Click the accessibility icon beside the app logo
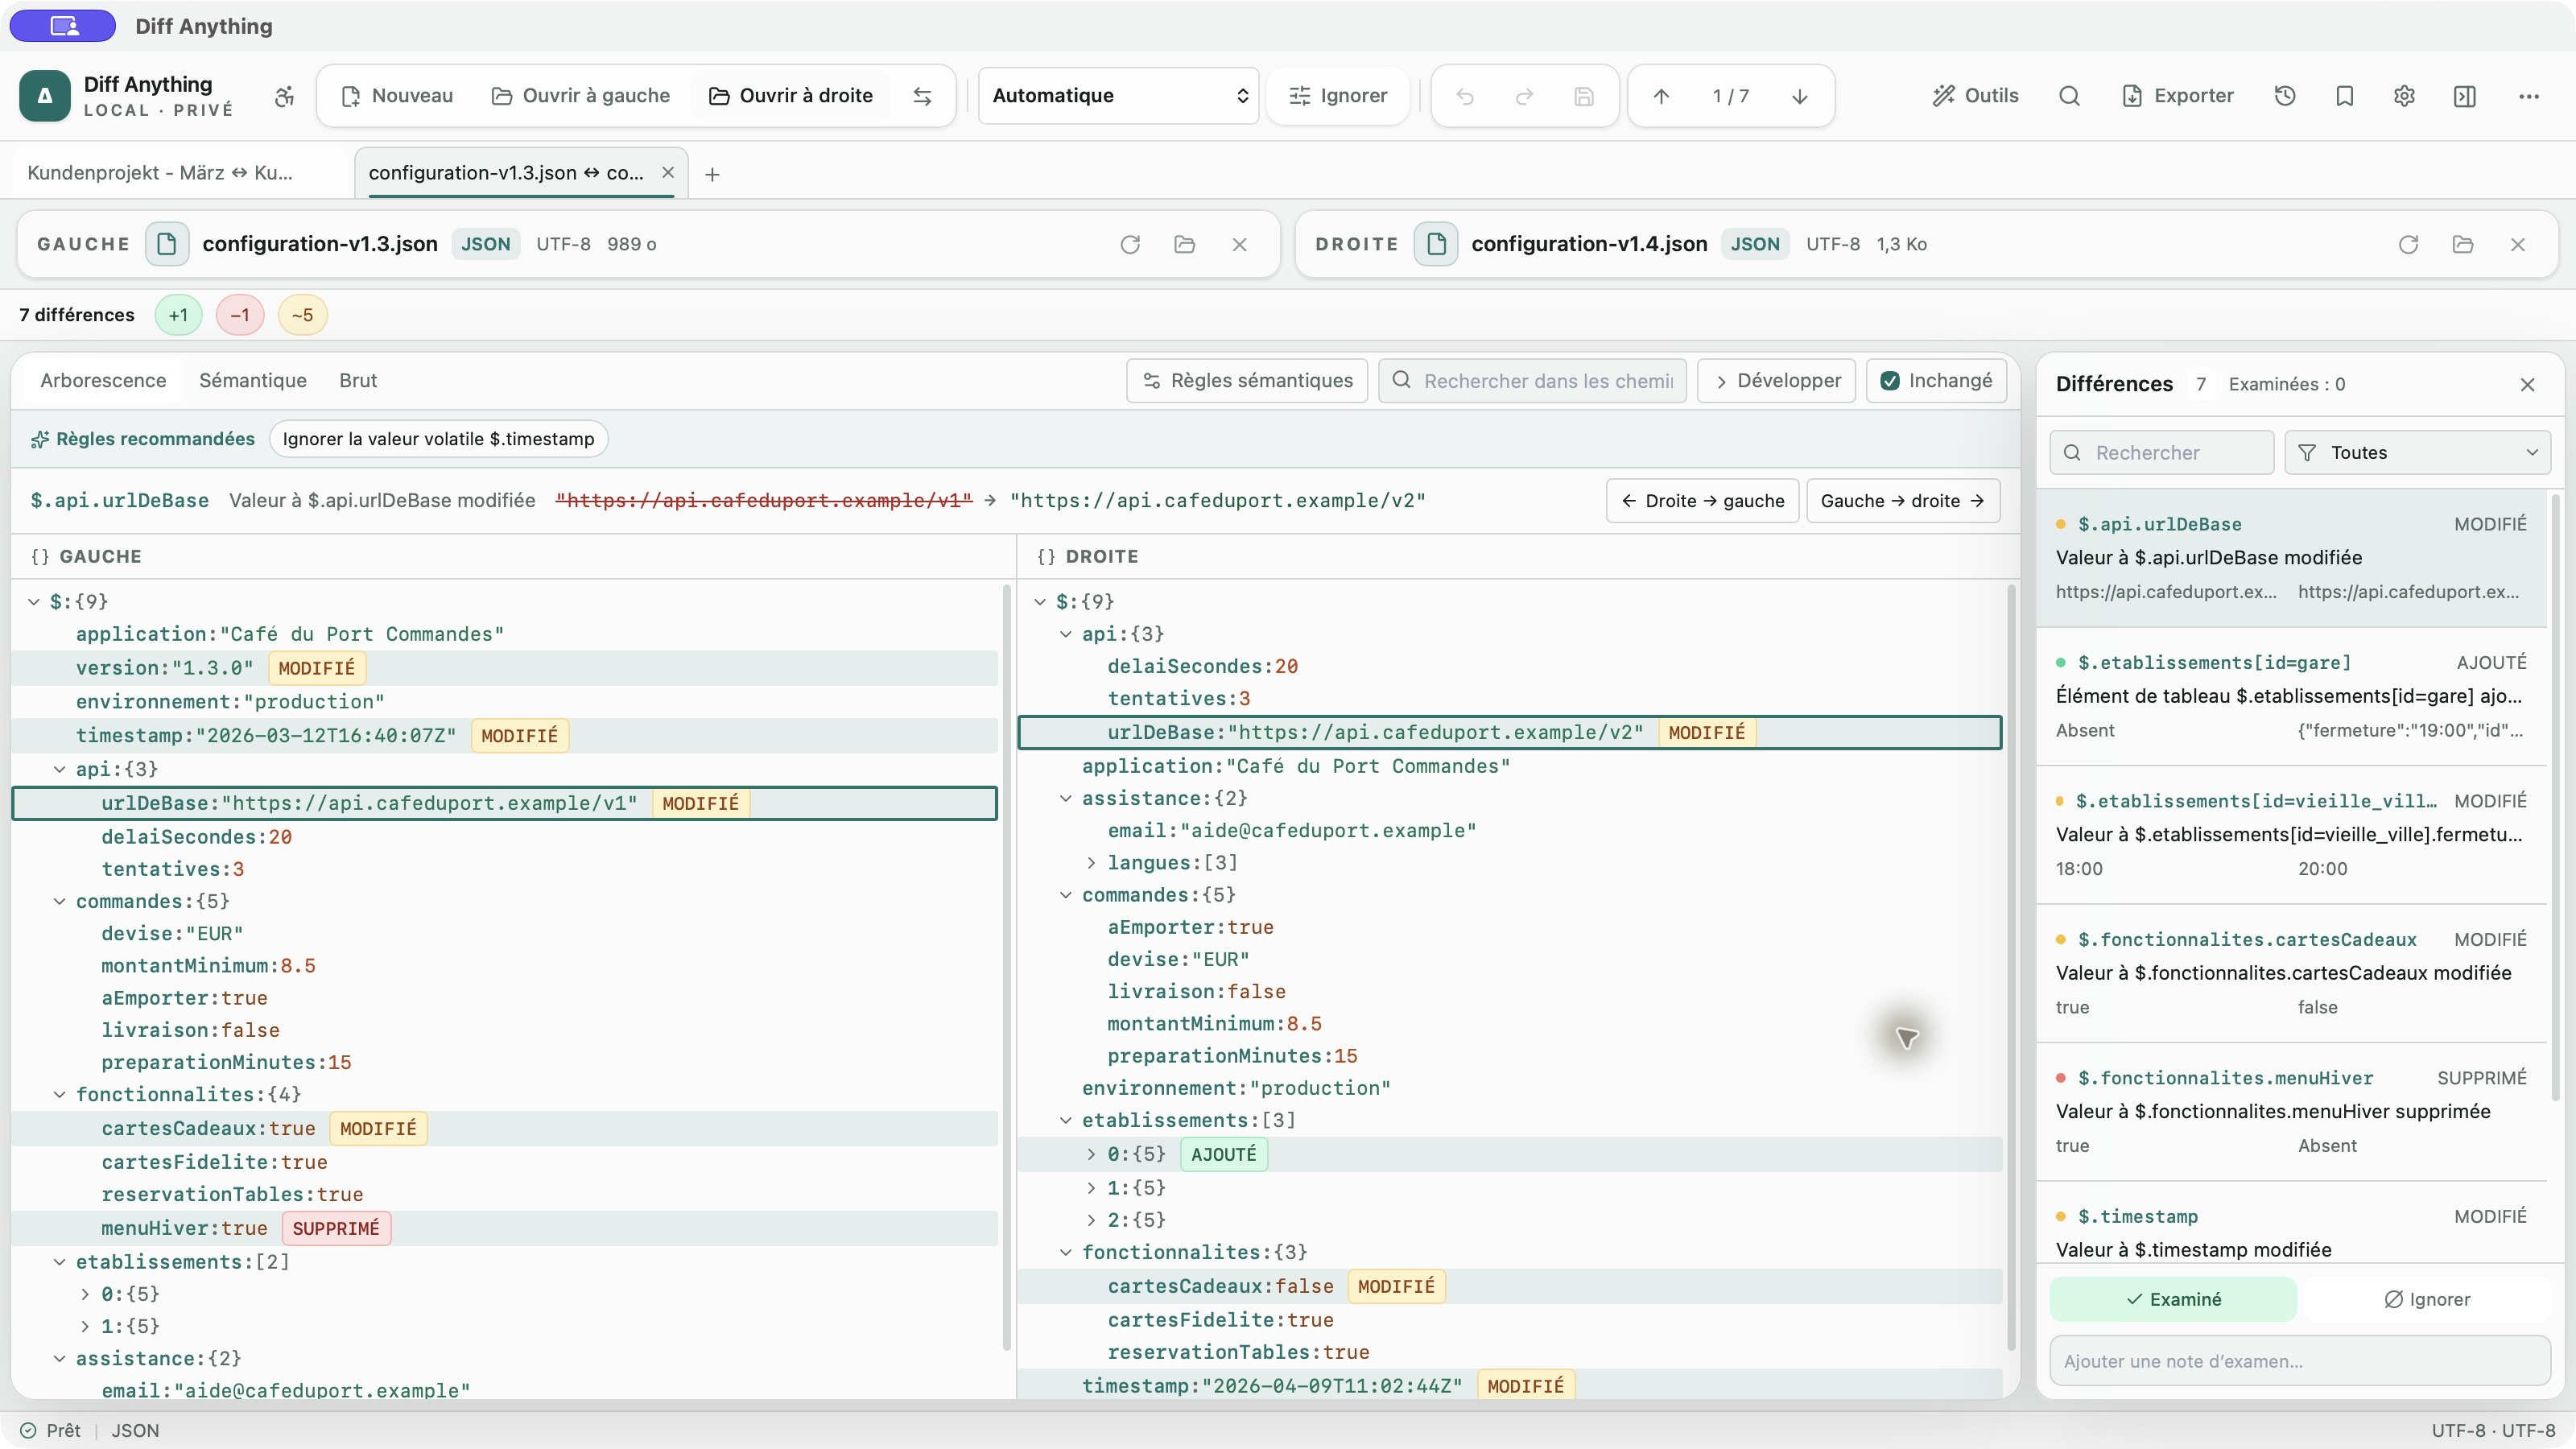This screenshot has height=1449, width=2576. (285, 96)
